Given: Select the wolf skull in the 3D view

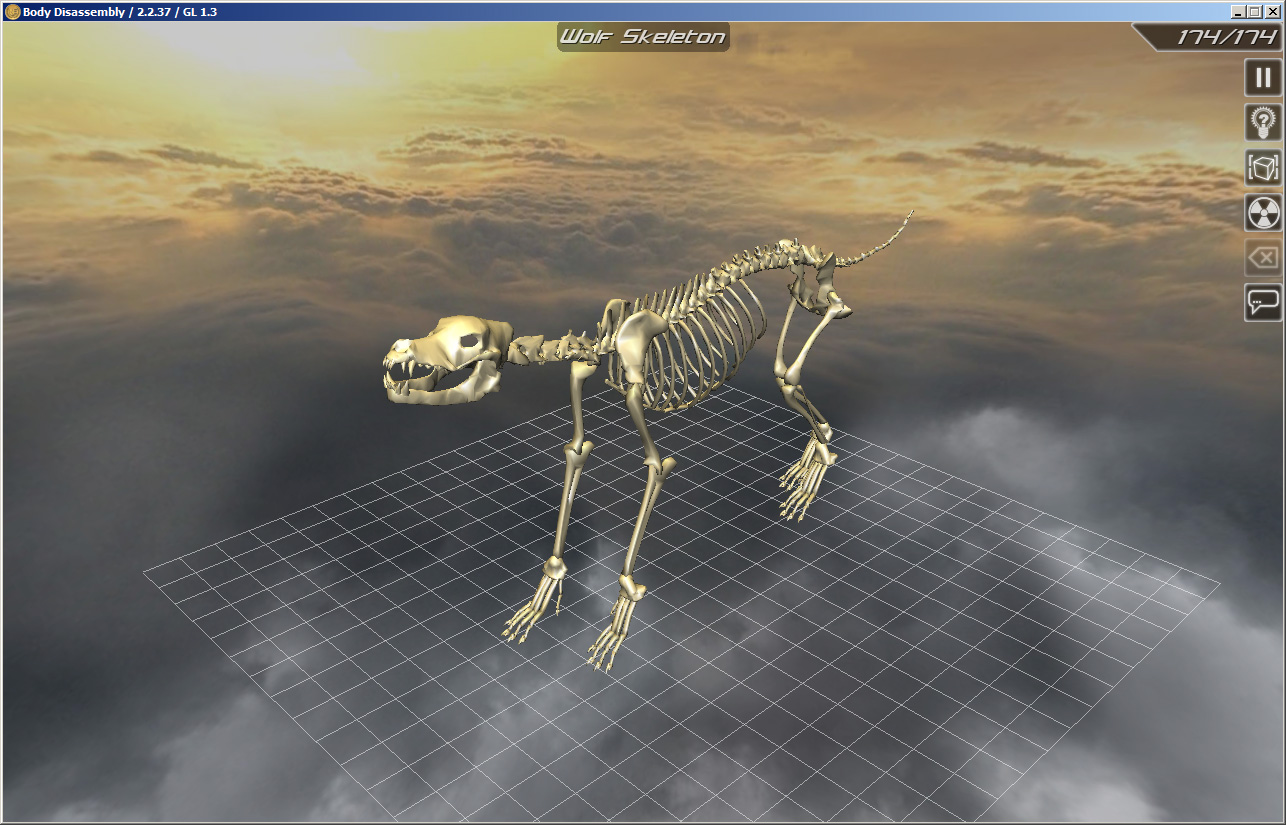Looking at the screenshot, I should (x=447, y=360).
